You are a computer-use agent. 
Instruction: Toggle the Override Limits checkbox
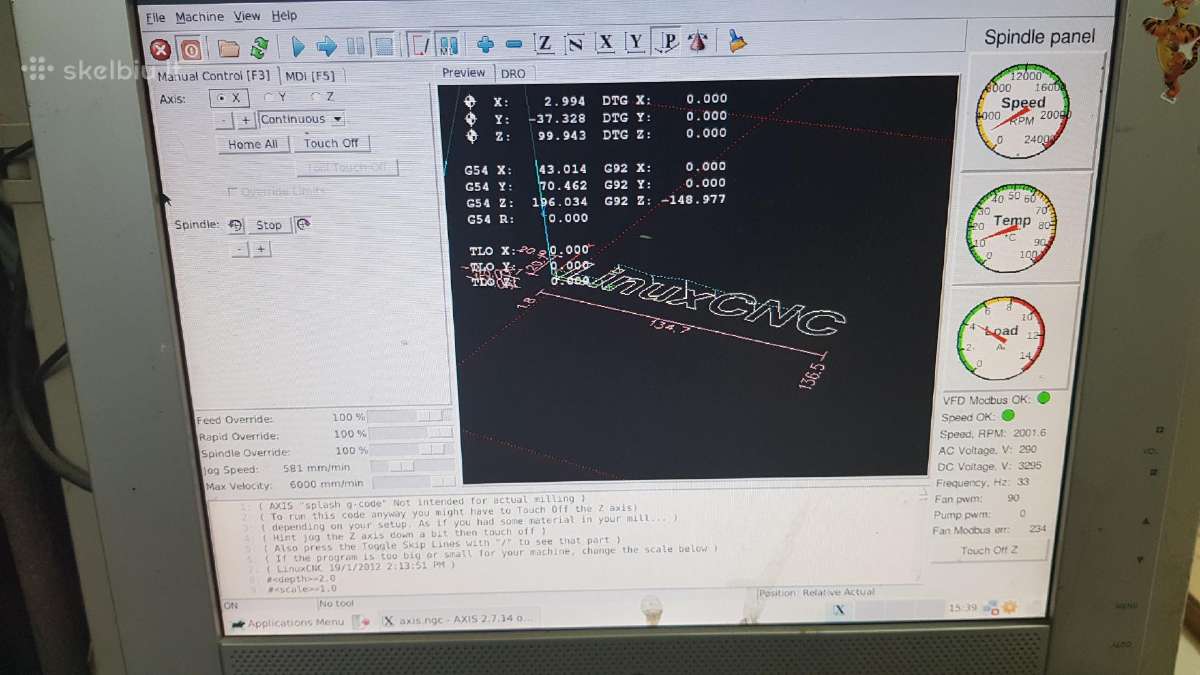pyautogui.click(x=276, y=191)
